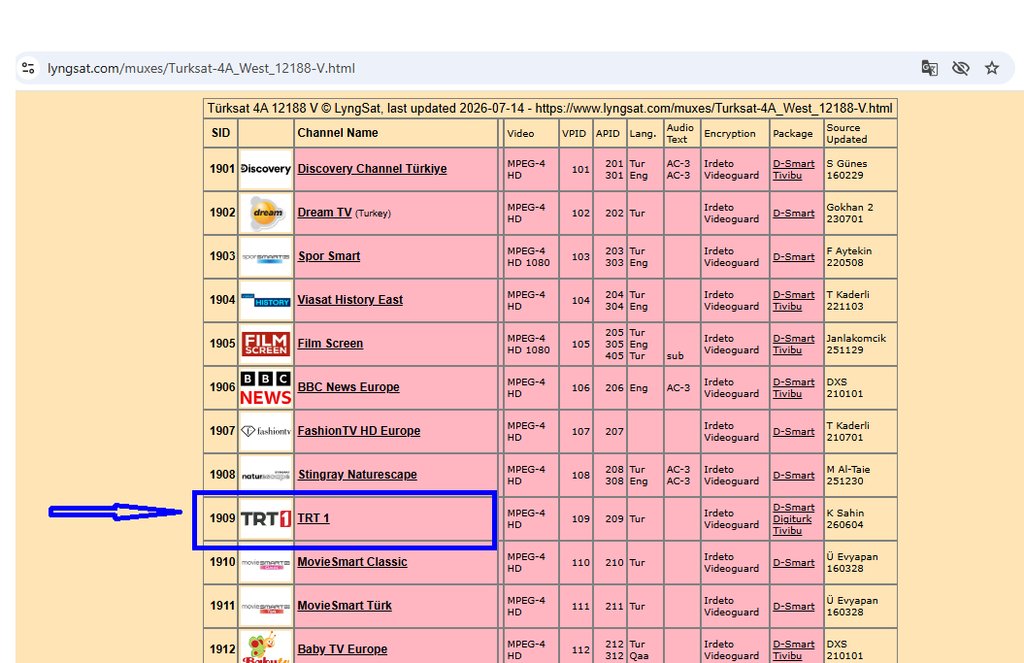Click D-Smart package in MovieSmart Türk row

click(x=793, y=607)
